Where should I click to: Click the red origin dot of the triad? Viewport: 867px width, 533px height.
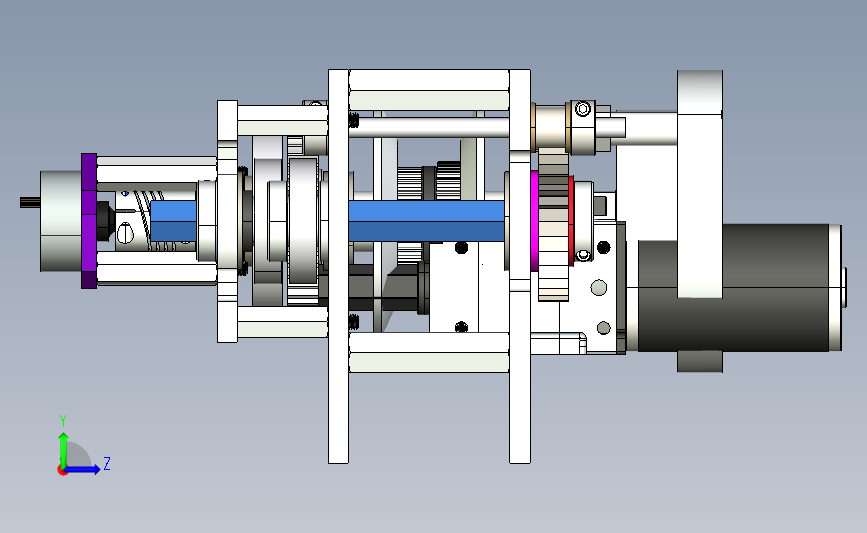(x=62, y=471)
